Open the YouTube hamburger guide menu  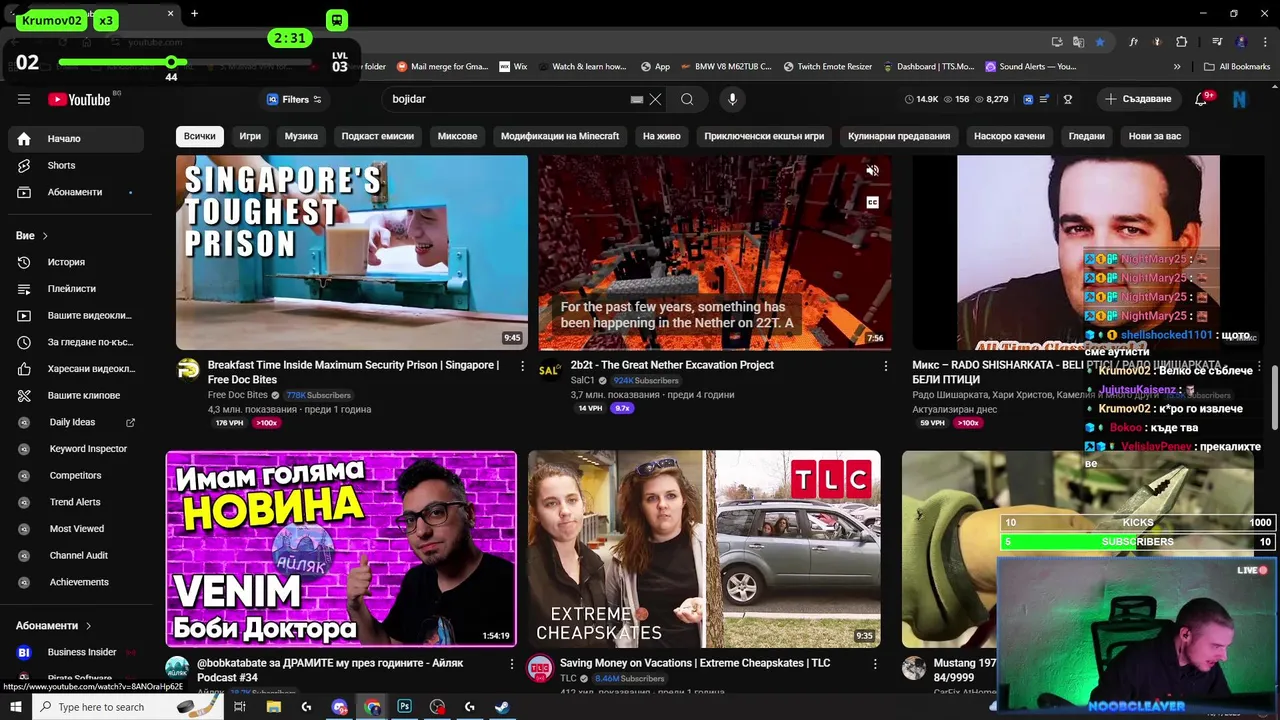click(x=24, y=99)
